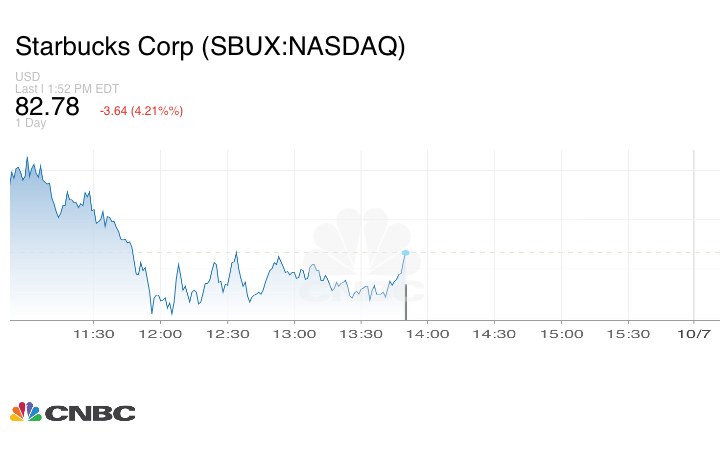Viewport: 720px width, 450px height.
Task: Click the 11:30 time axis label
Action: (x=95, y=334)
